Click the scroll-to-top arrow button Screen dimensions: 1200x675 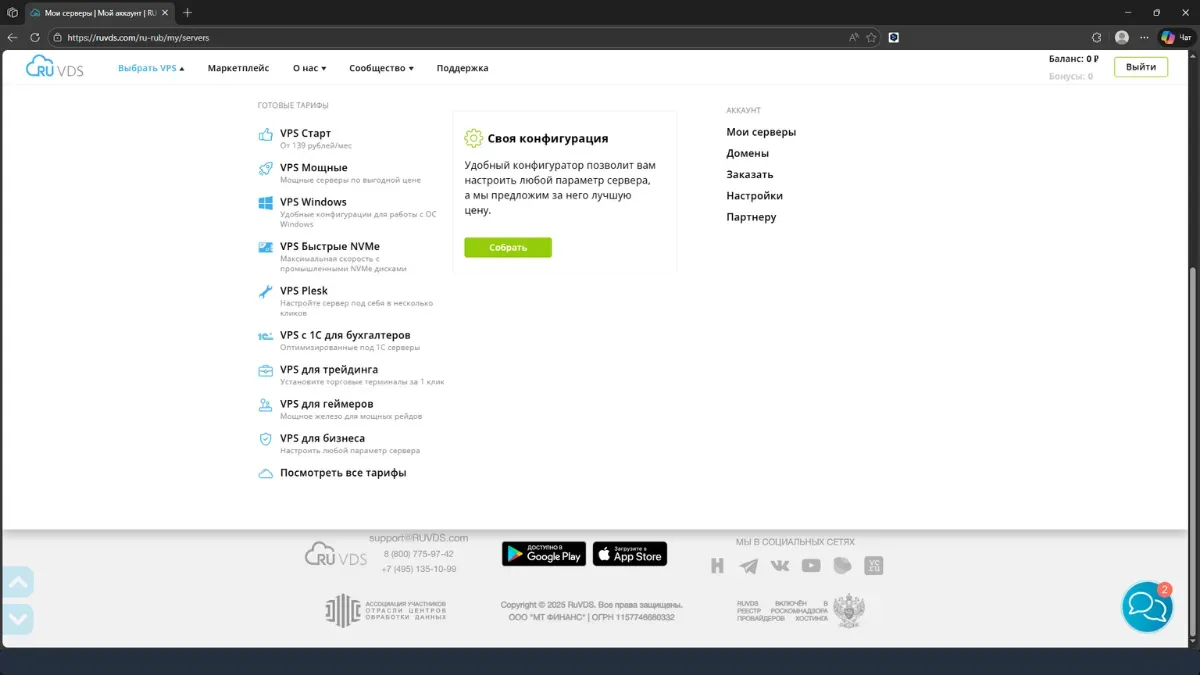pos(18,582)
